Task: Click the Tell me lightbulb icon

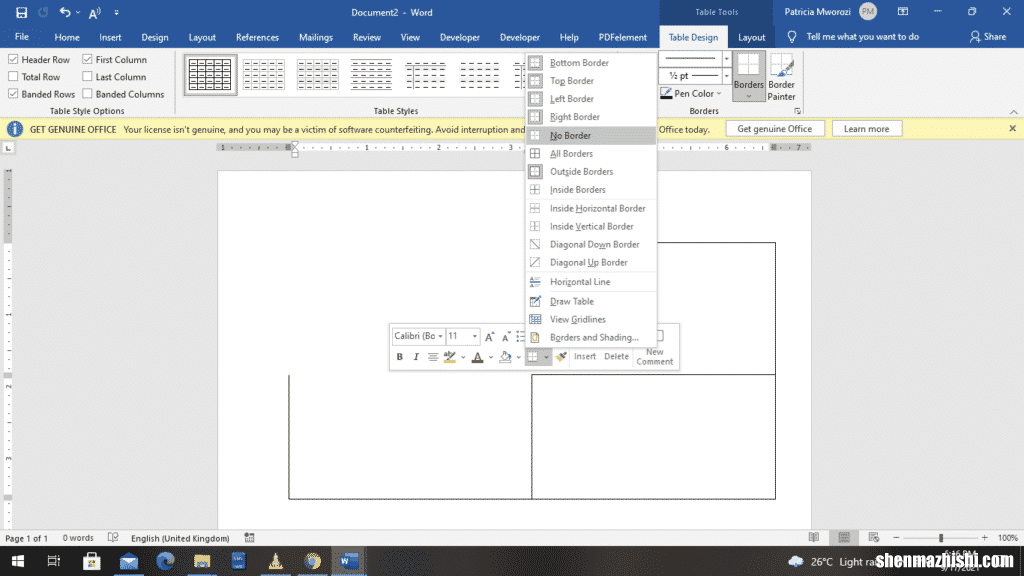Action: 792,37
